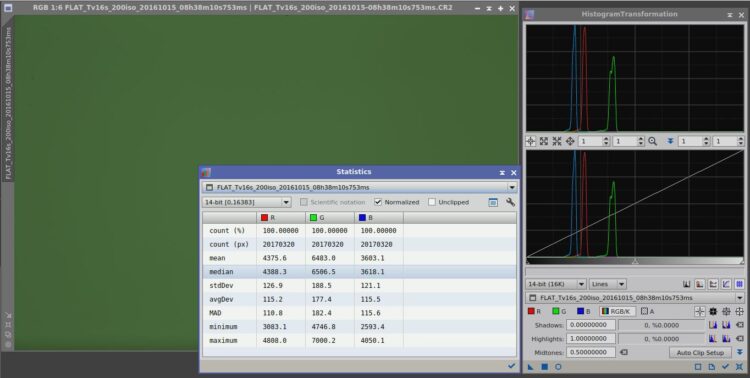Select the R channel in HistogramTransformation
750x378 pixels.
(534, 311)
